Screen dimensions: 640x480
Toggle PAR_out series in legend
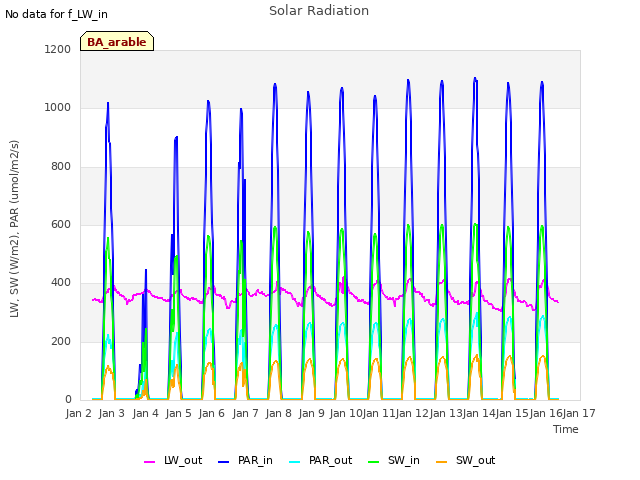coord(320,460)
